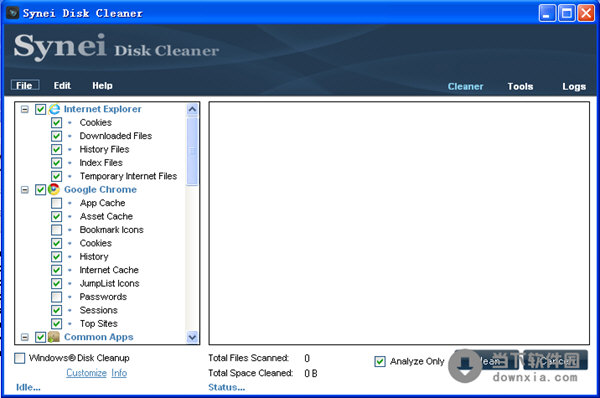Click the Idle... status text
Image resolution: width=600 pixels, height=398 pixels.
coord(28,387)
